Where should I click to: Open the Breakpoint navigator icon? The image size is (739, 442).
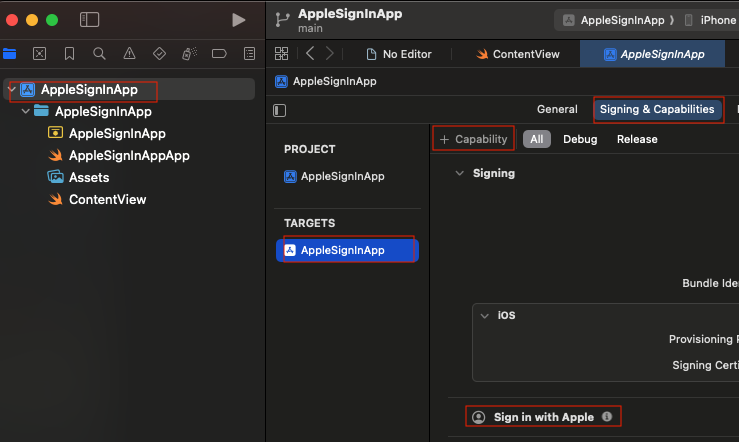click(219, 54)
